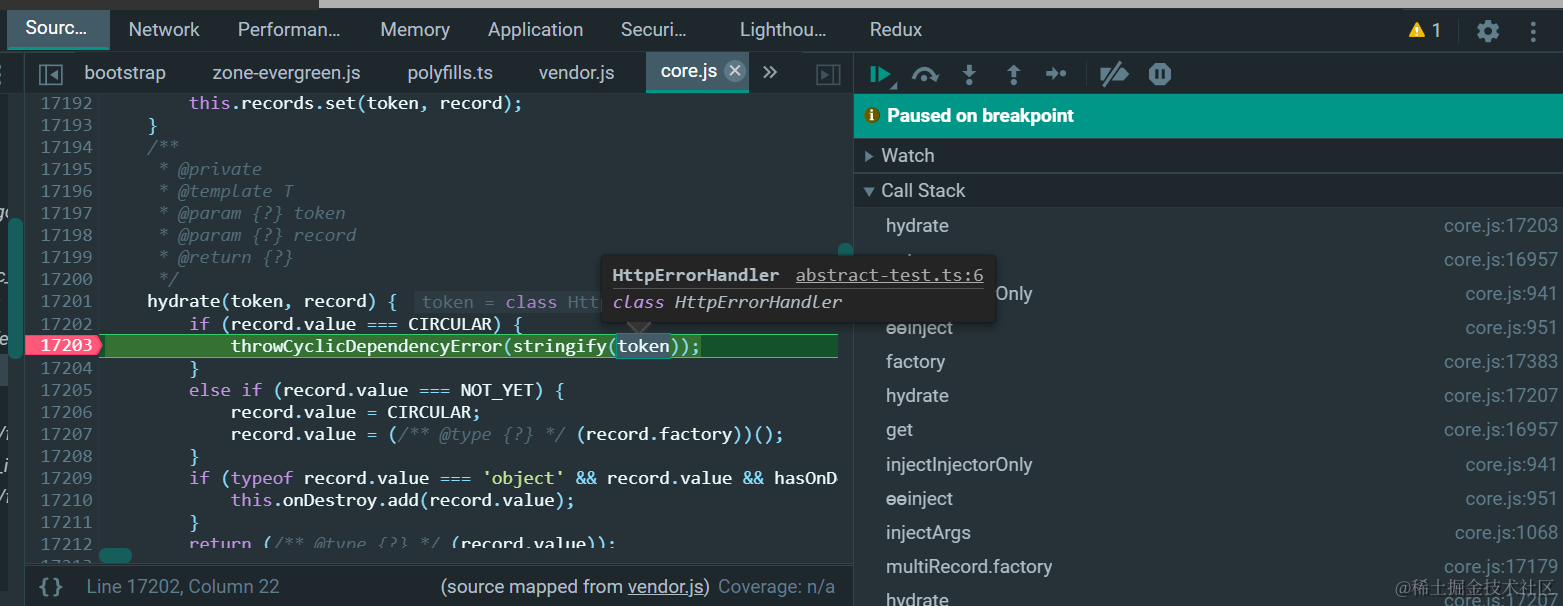Resume script execution
1563x606 pixels.
pyautogui.click(x=880, y=74)
